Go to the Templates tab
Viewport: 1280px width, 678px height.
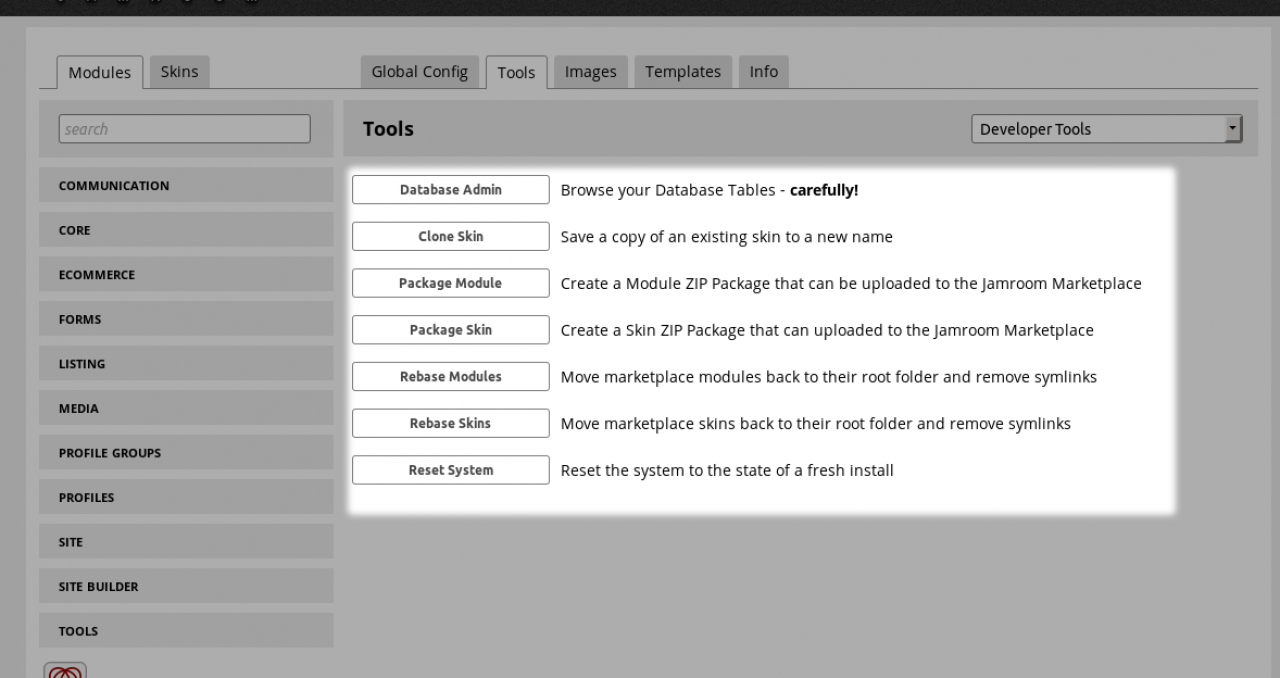click(x=683, y=71)
